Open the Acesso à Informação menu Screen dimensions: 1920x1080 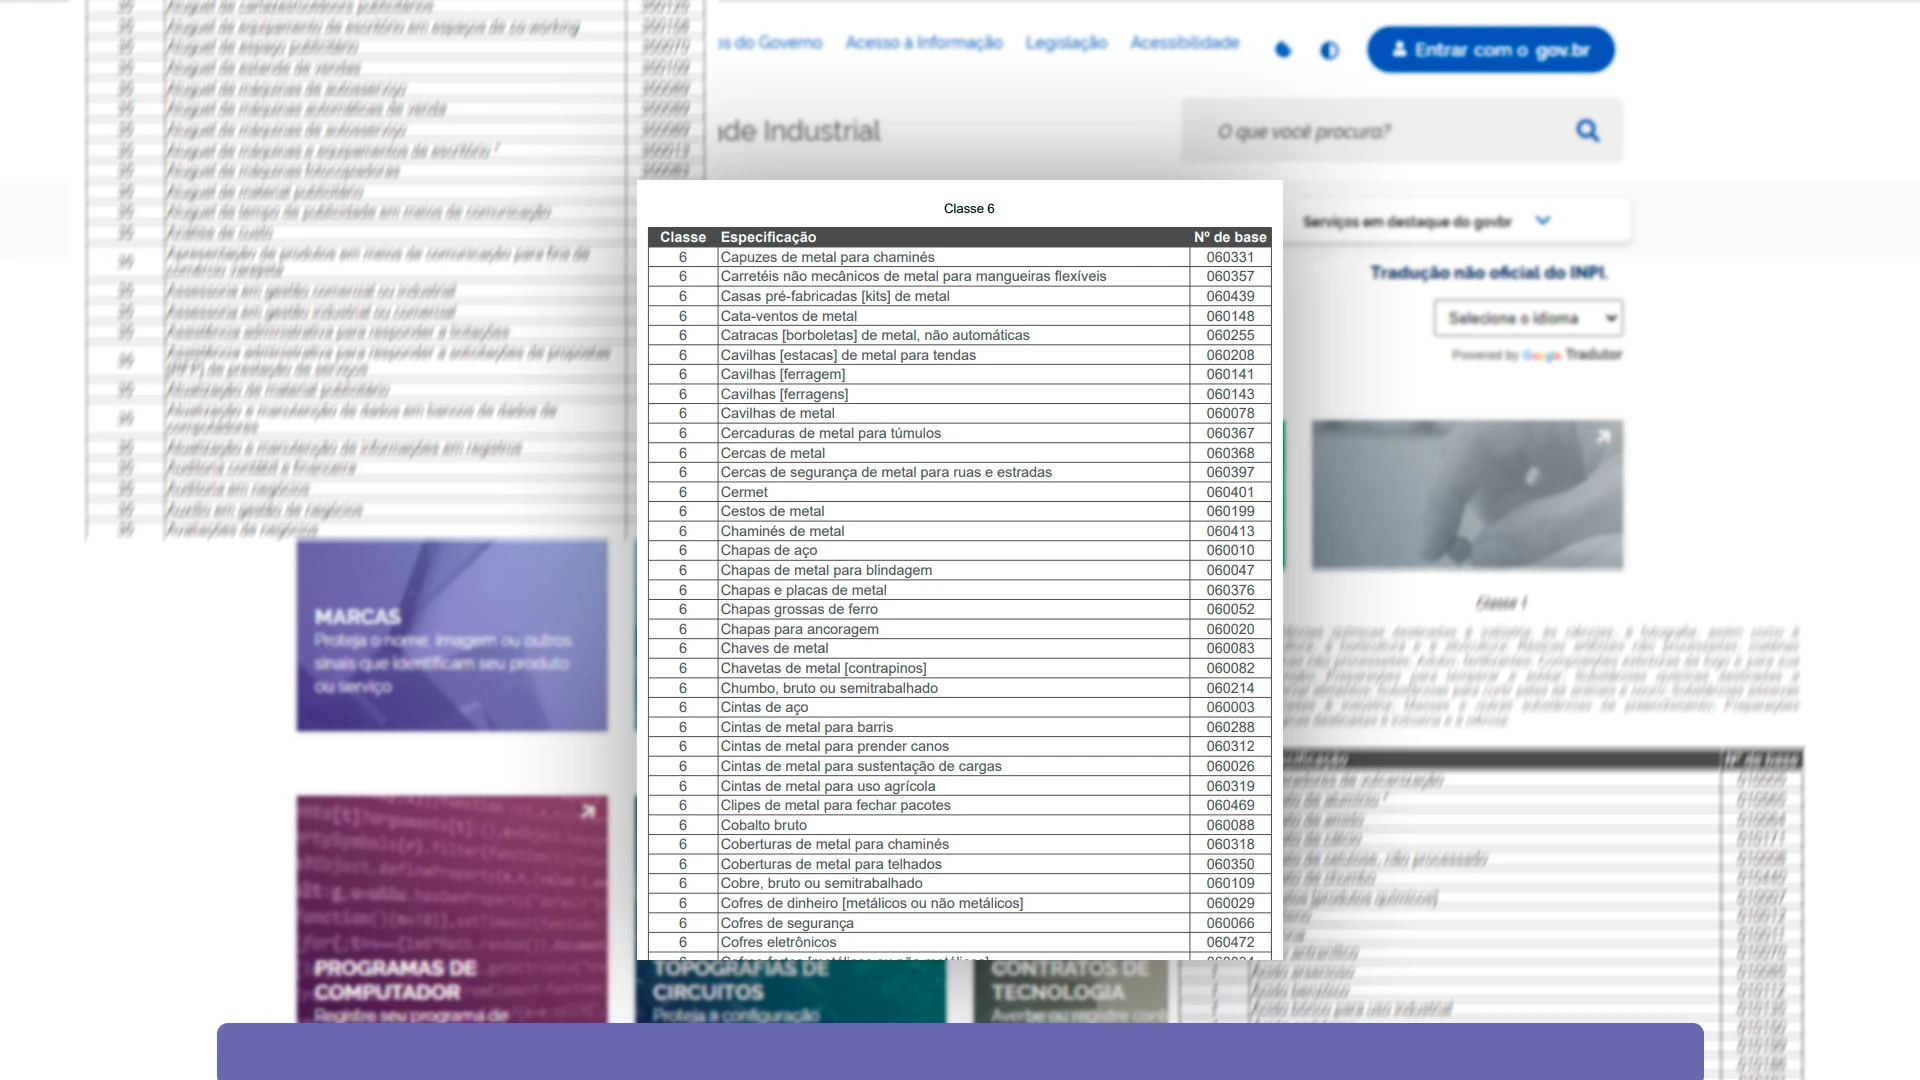tap(923, 43)
